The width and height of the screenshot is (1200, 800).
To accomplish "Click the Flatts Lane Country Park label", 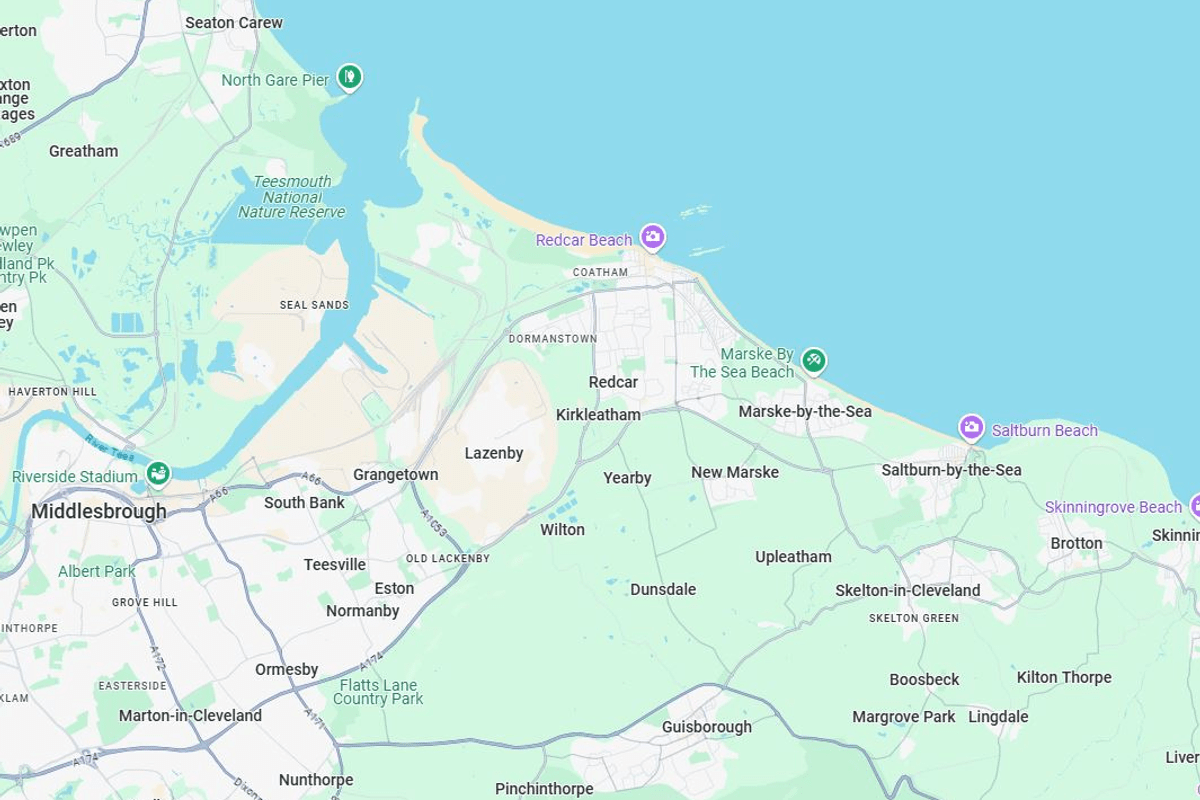I will click(378, 692).
